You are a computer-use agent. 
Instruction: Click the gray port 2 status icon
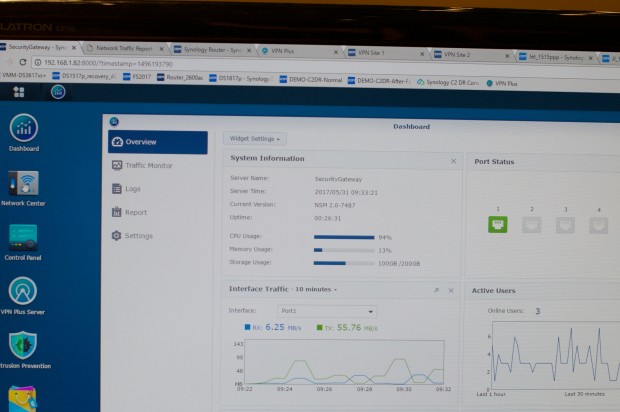tap(531, 225)
